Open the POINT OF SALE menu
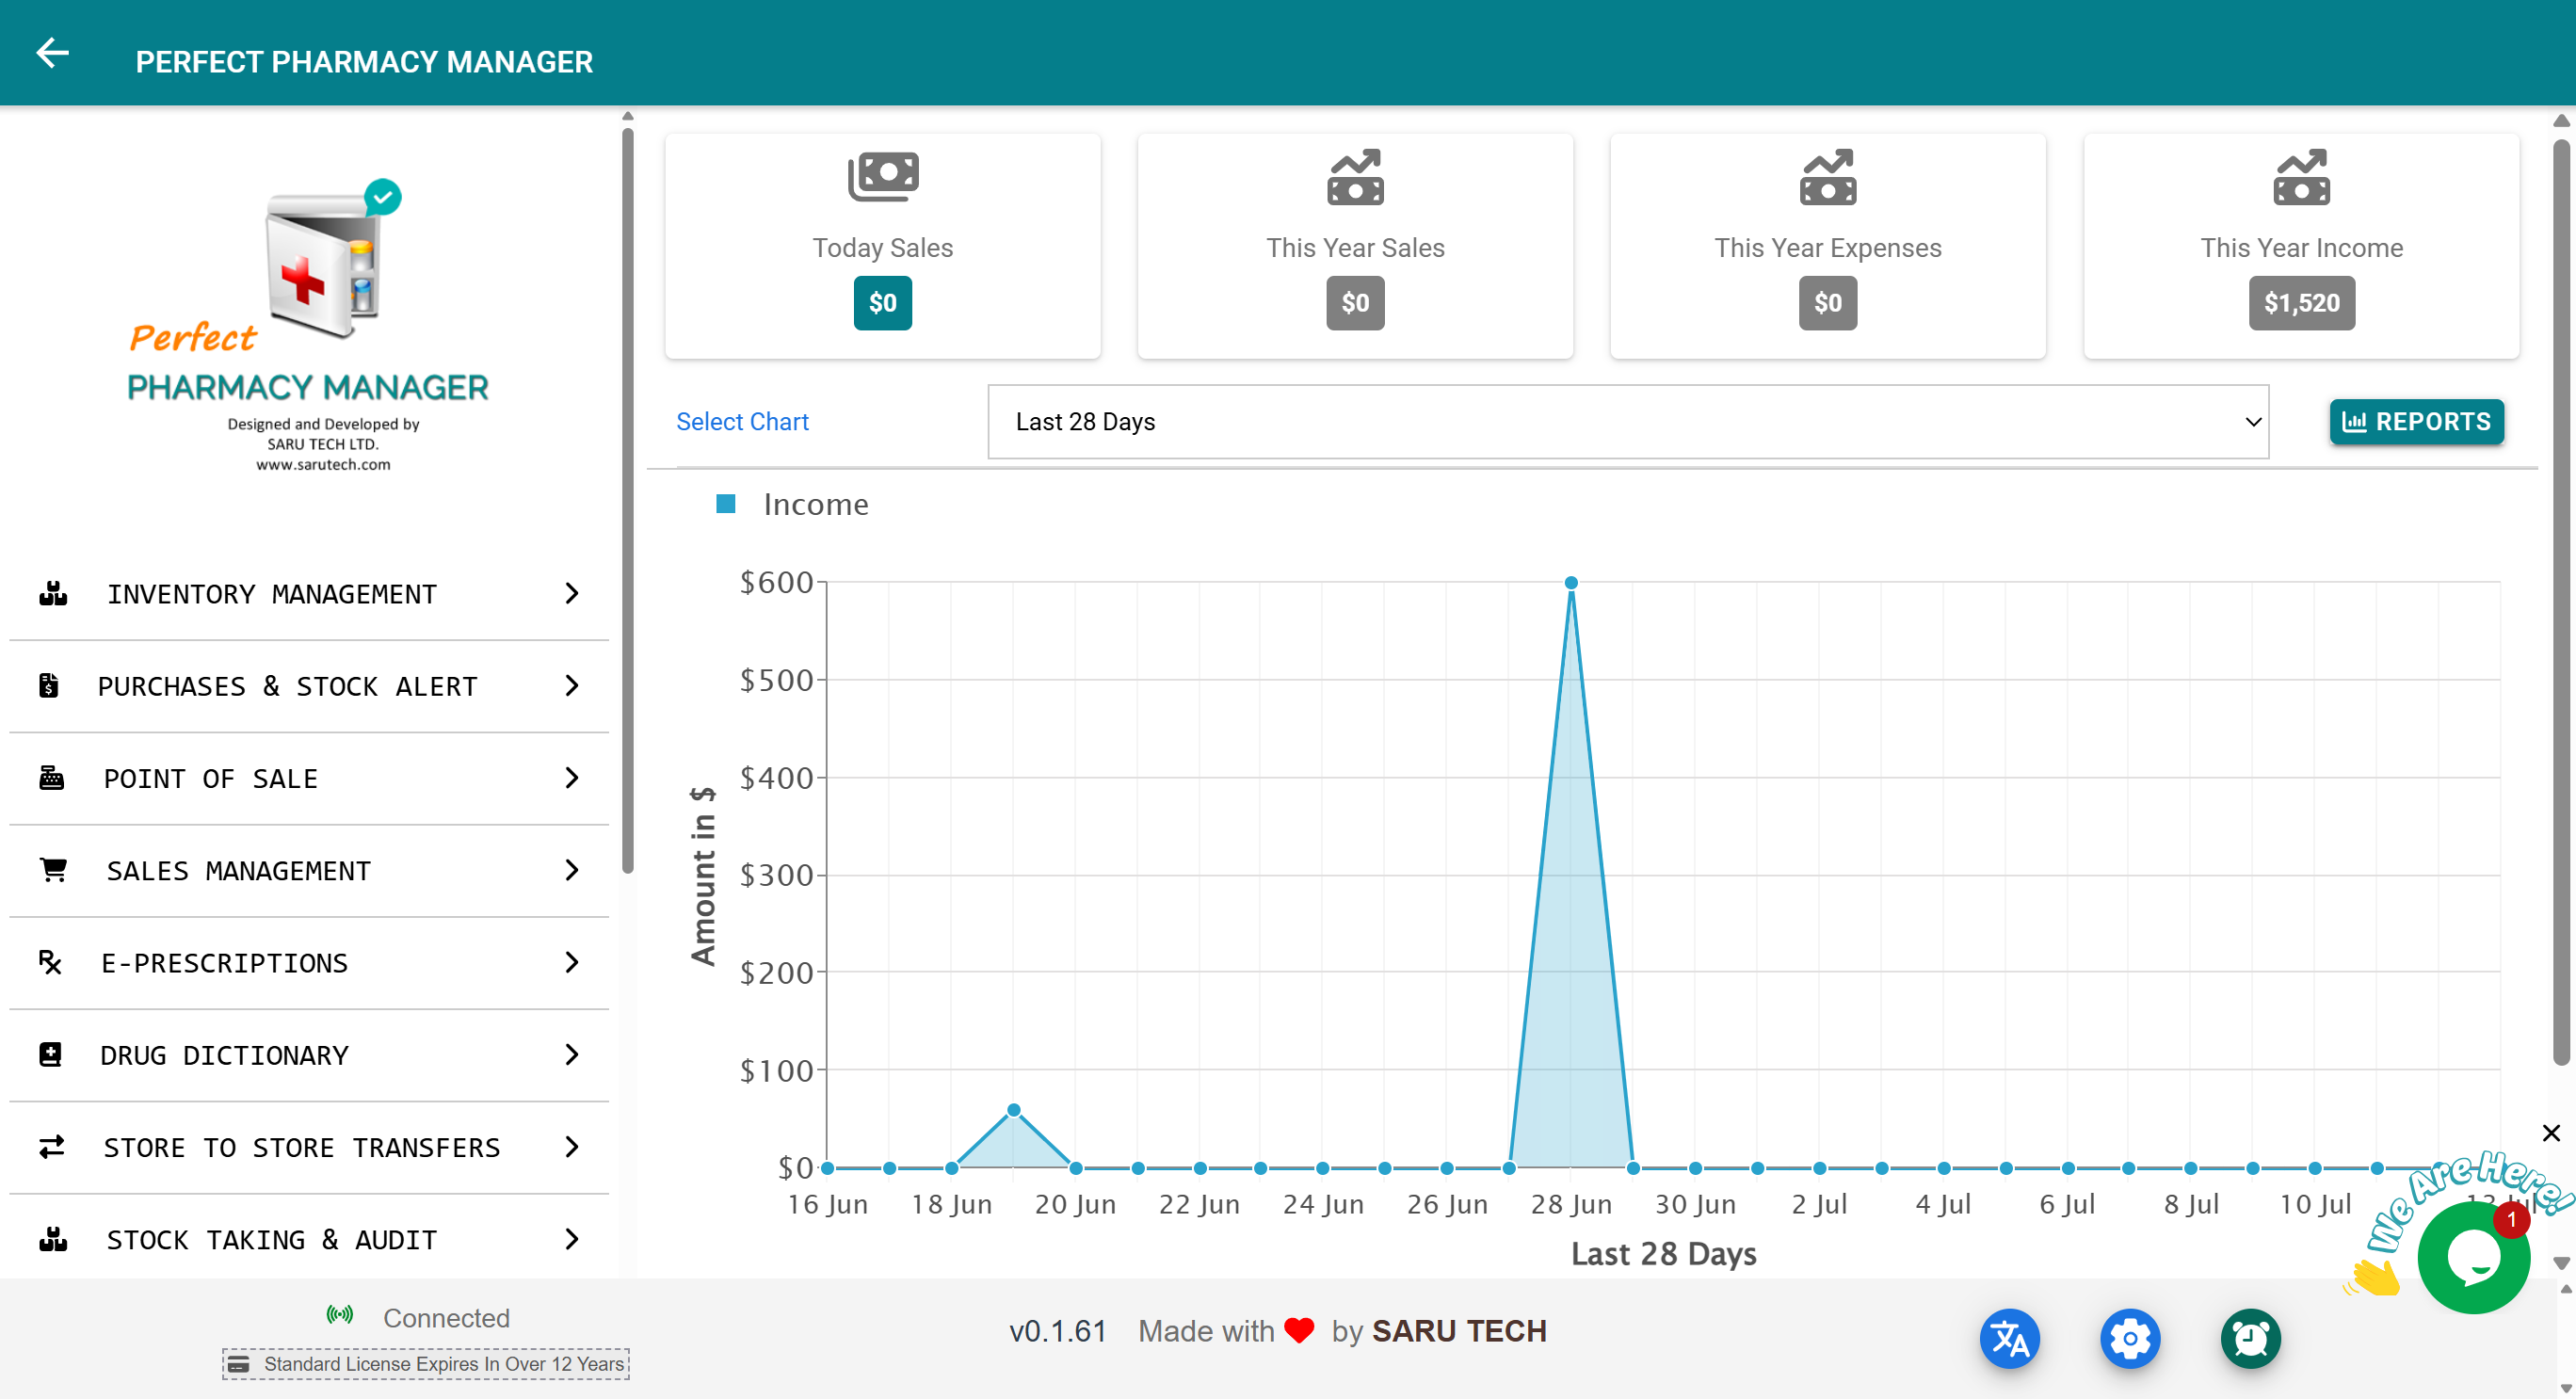2576x1399 pixels. [x=309, y=778]
